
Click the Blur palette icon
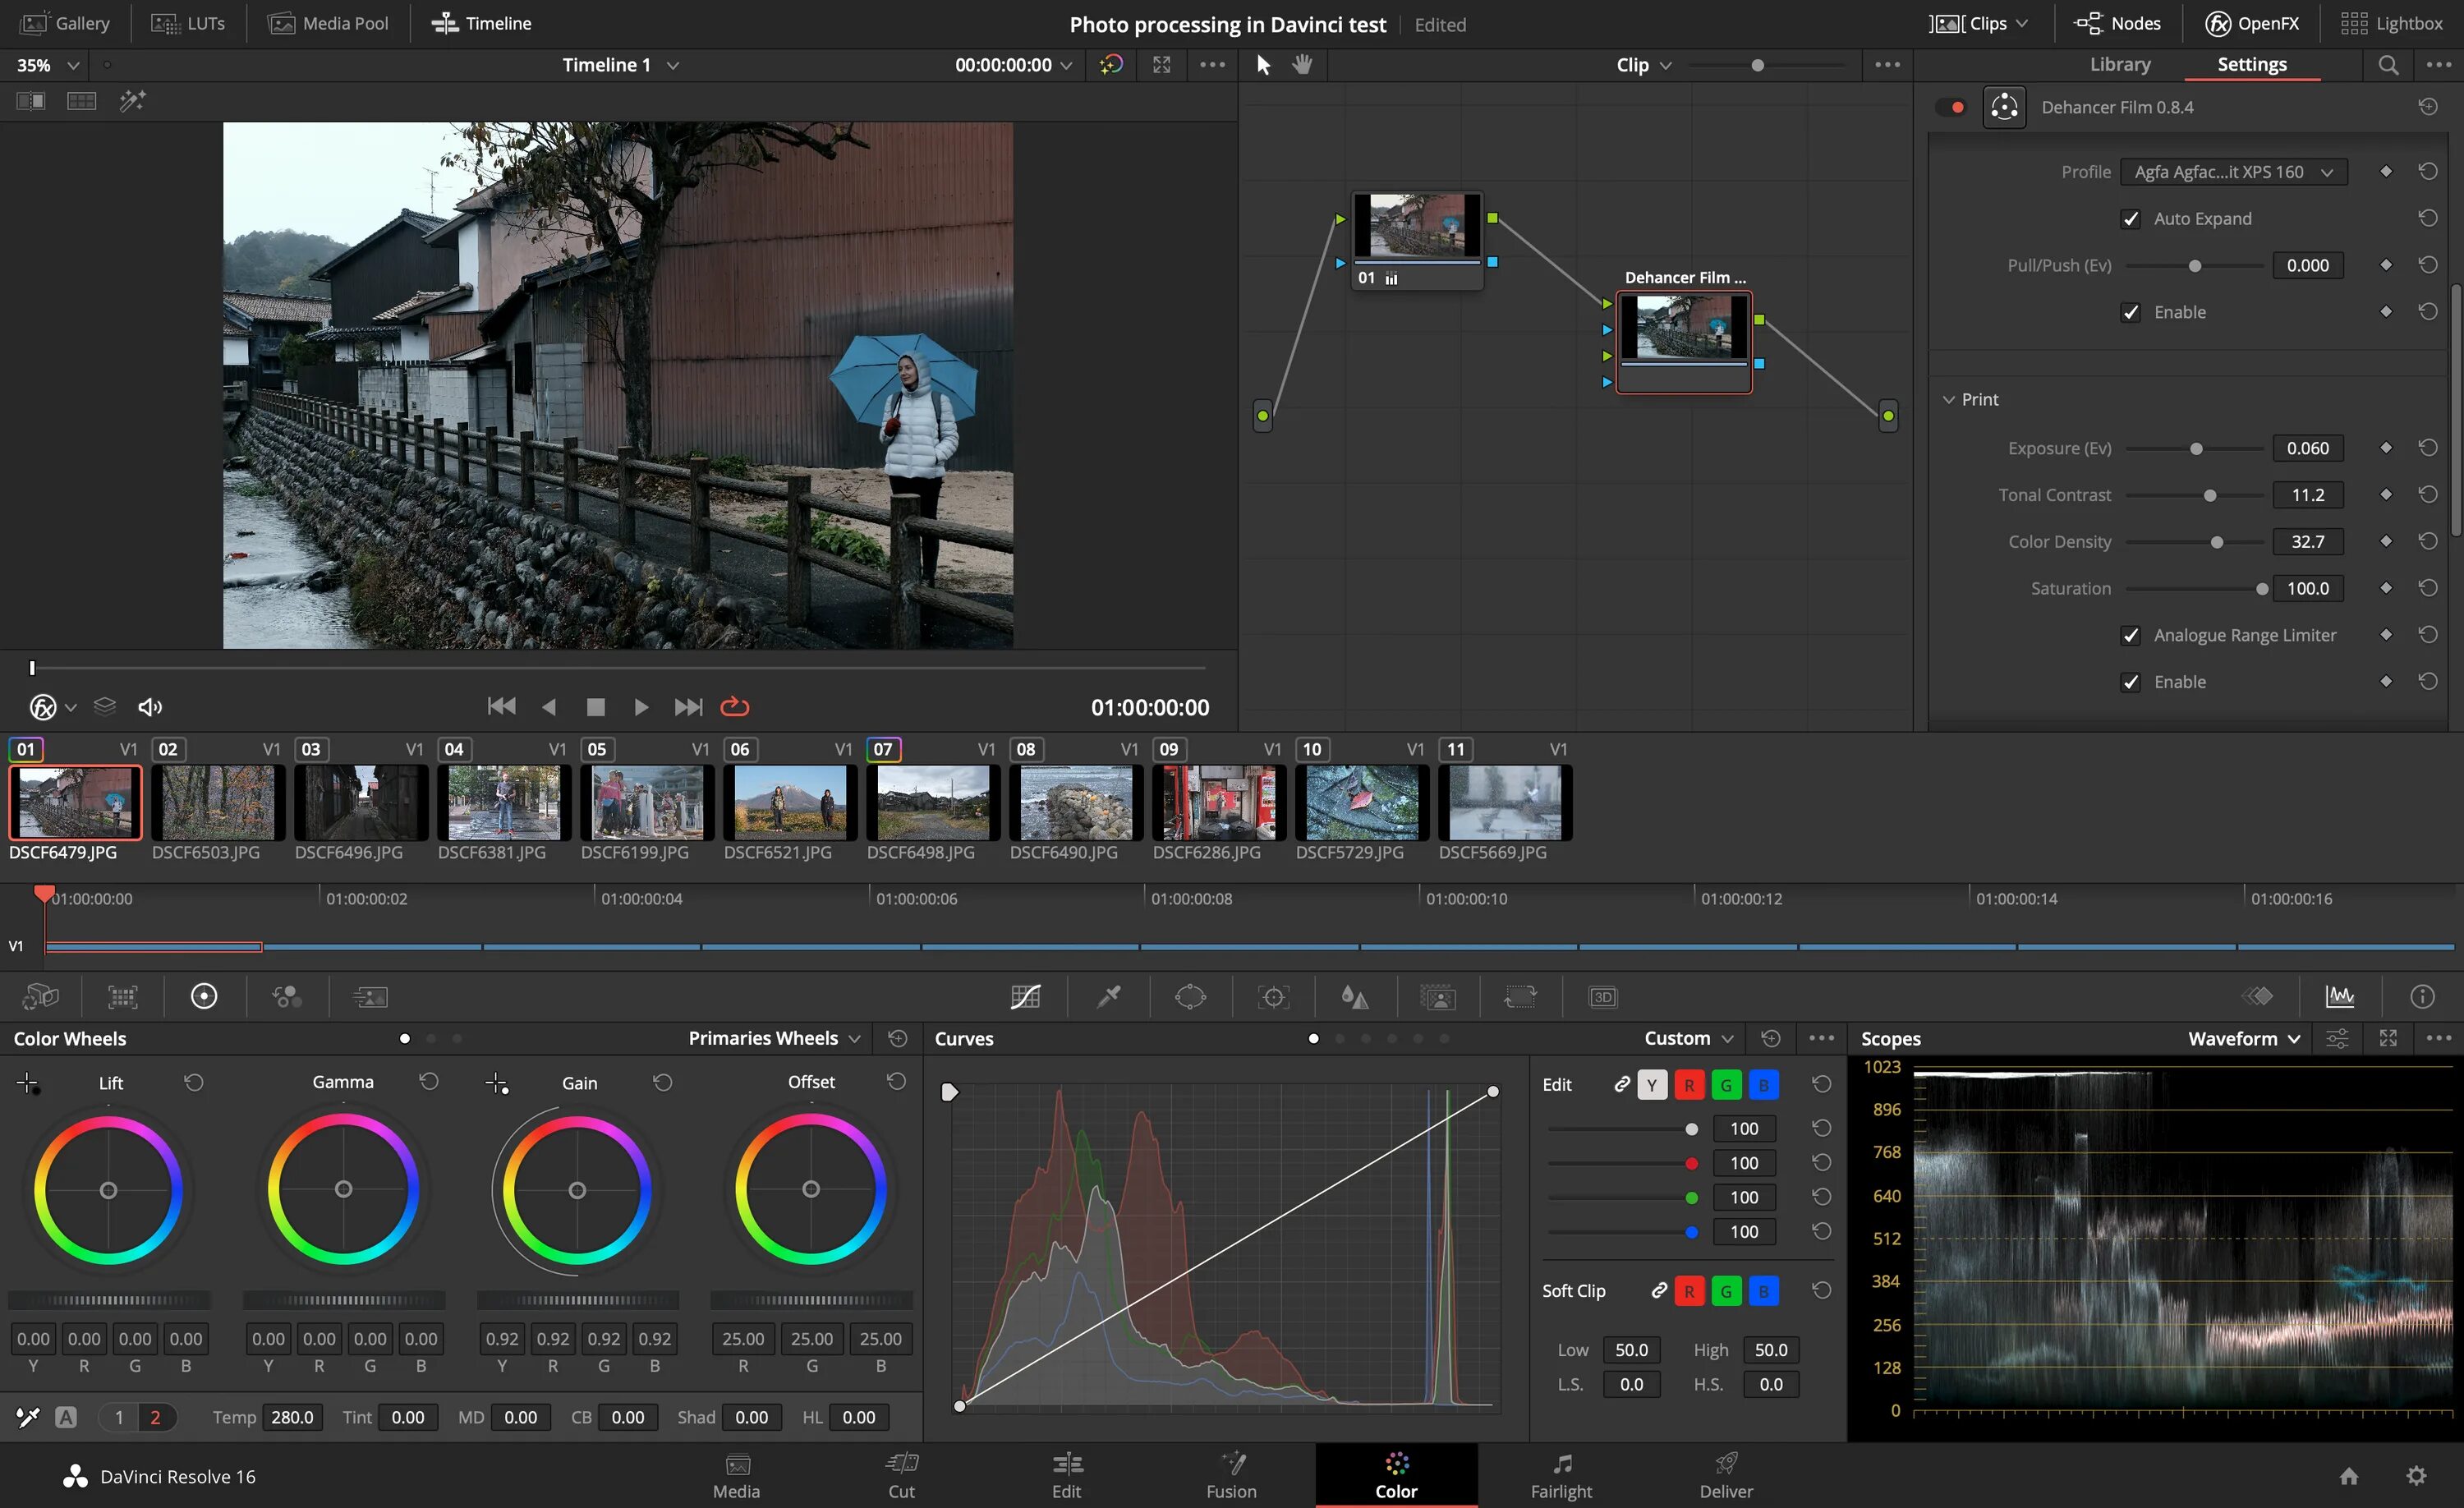[1354, 997]
